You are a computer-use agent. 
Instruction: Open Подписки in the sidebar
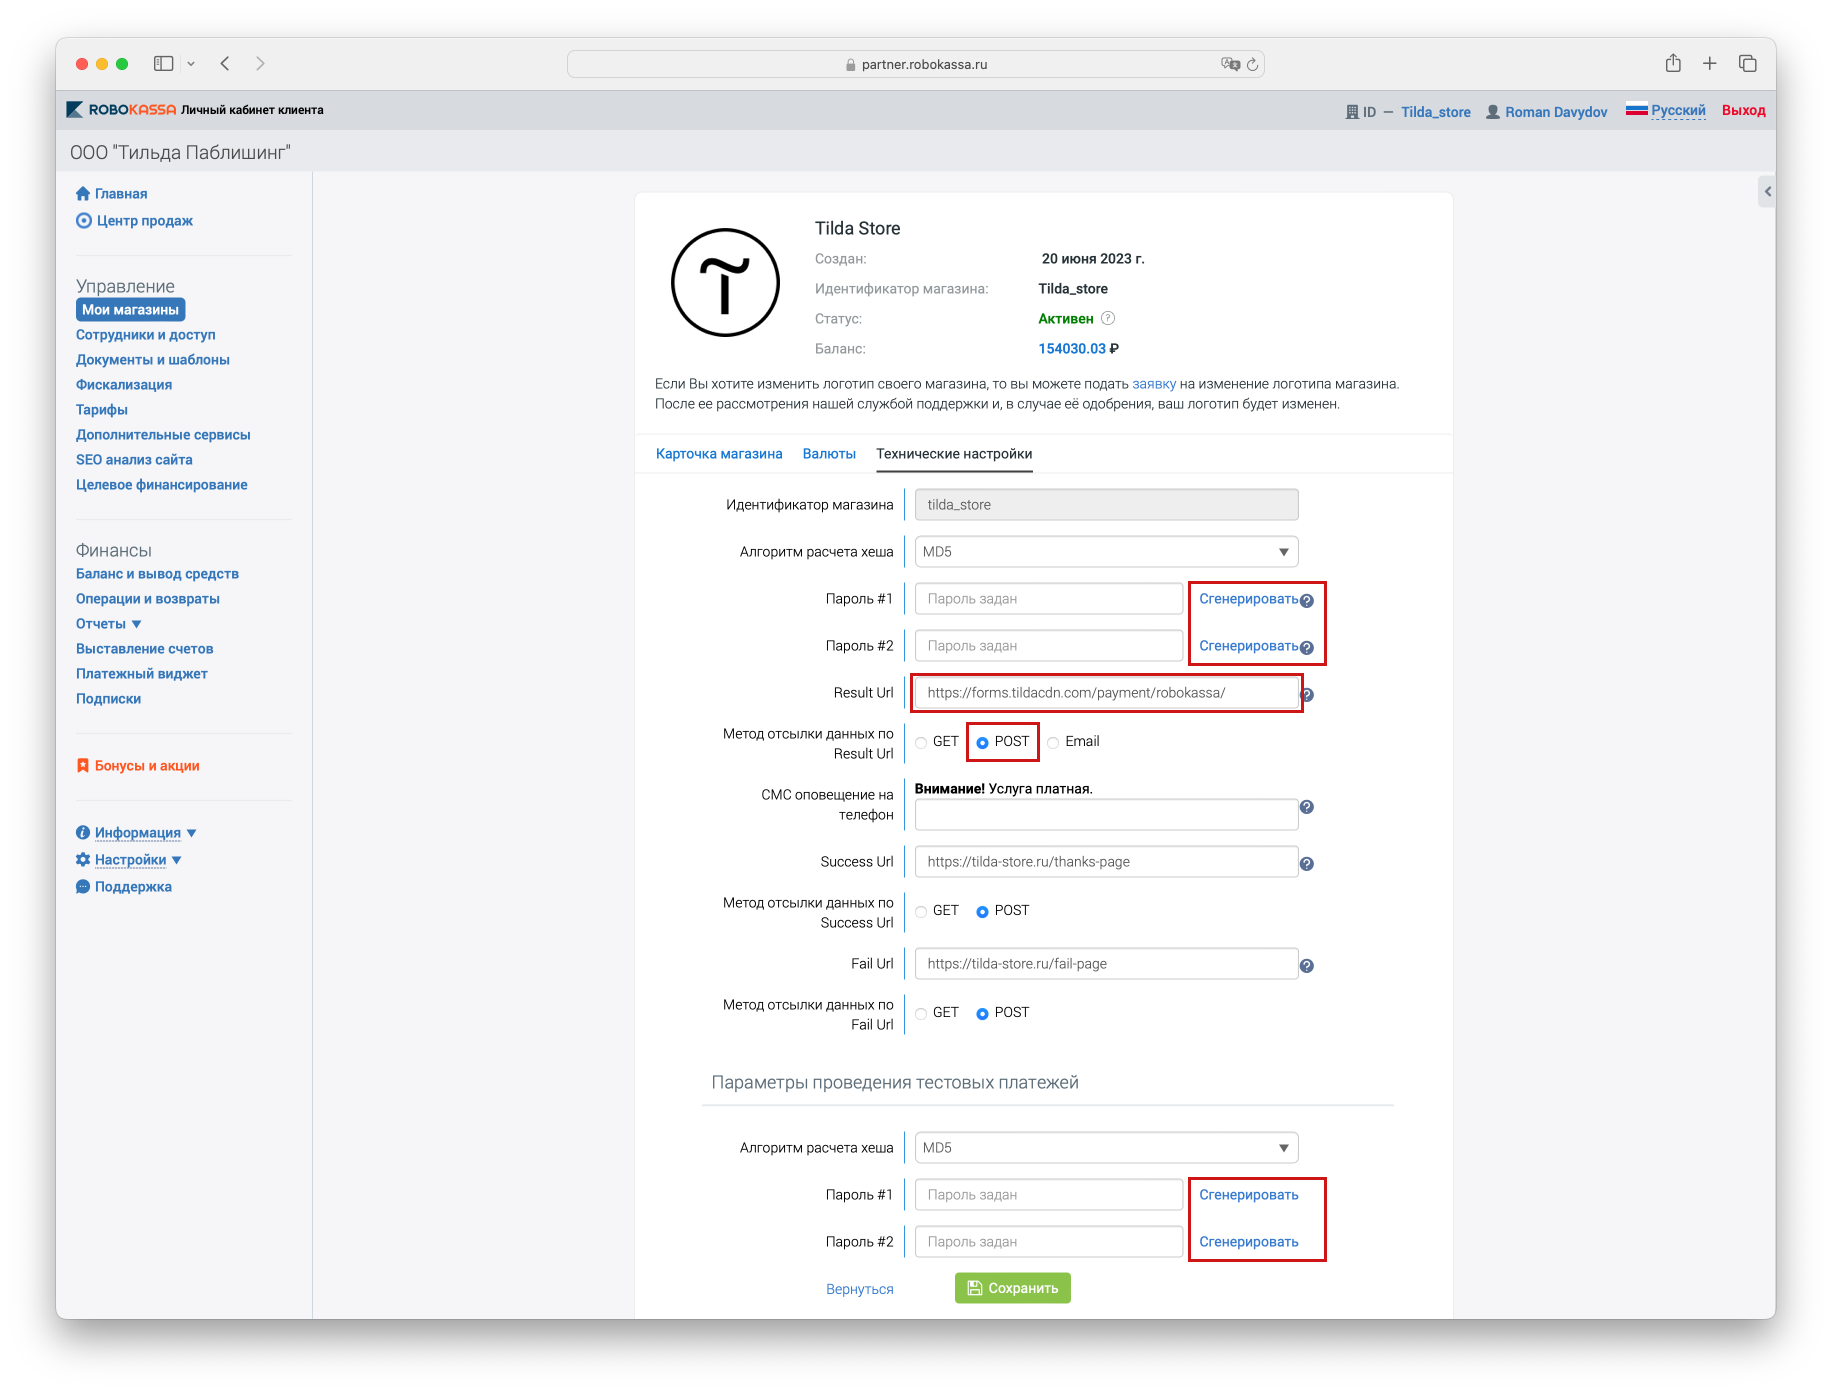(x=108, y=699)
